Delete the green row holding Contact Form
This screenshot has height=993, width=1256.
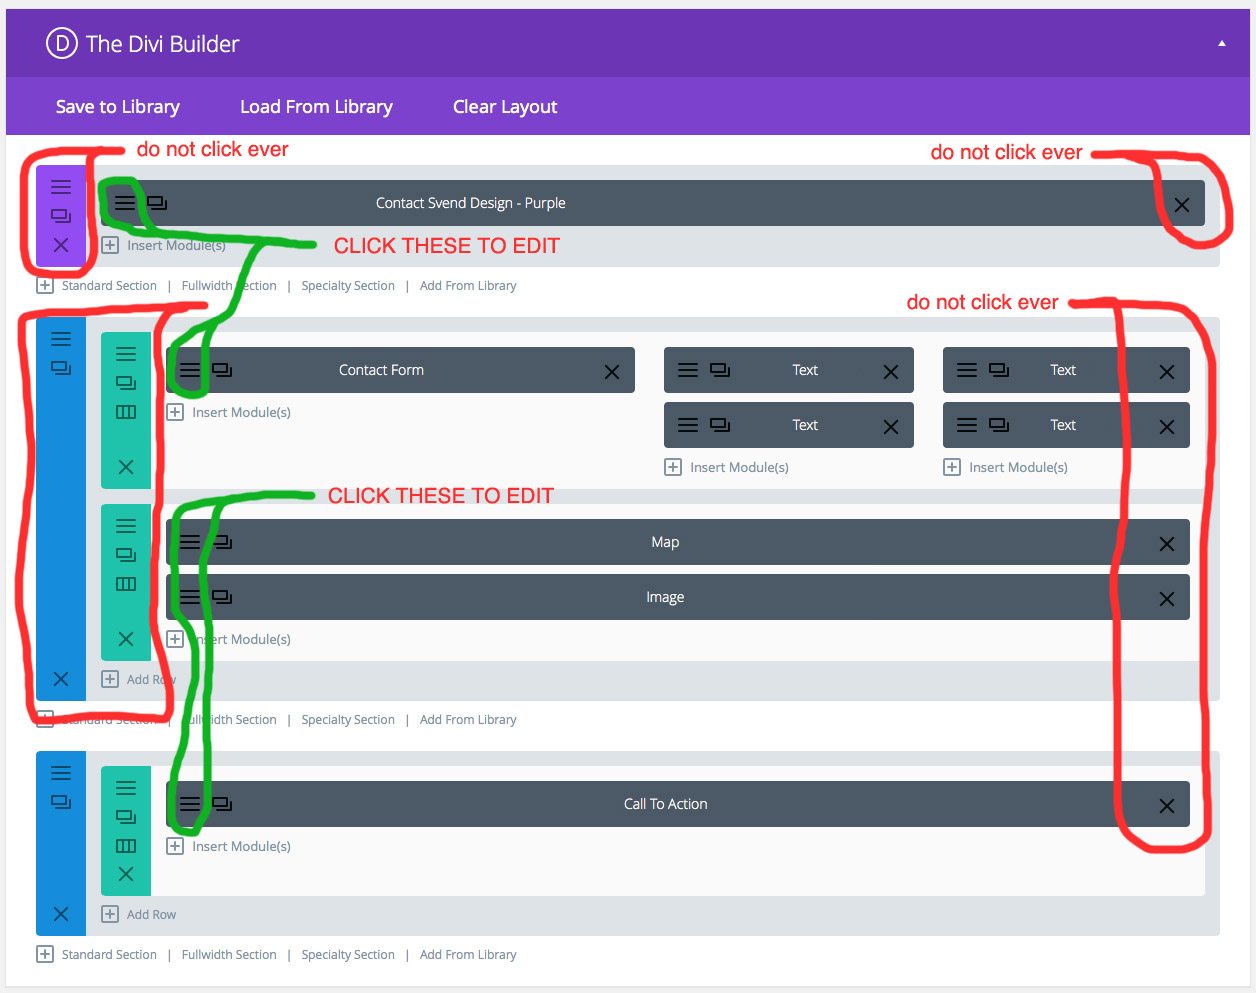(126, 467)
